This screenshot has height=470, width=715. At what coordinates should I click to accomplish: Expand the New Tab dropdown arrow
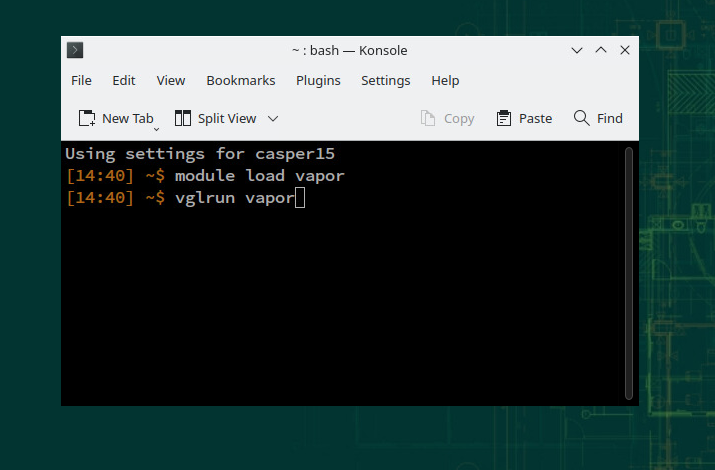click(156, 128)
